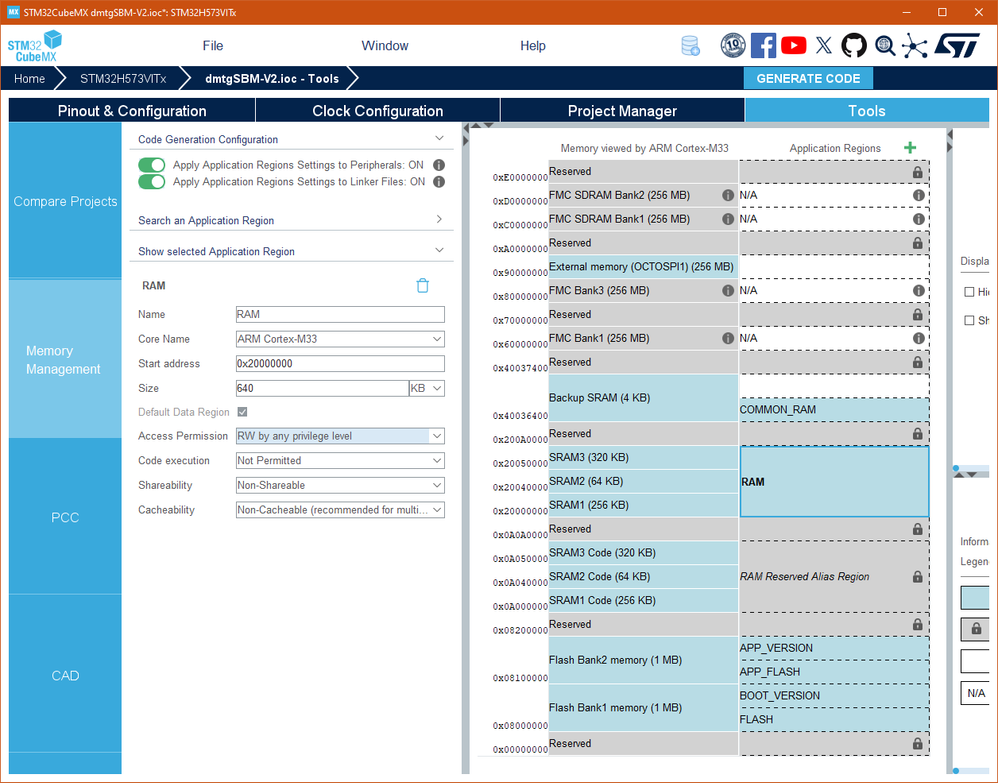Click the ST logo icon

(x=957, y=46)
